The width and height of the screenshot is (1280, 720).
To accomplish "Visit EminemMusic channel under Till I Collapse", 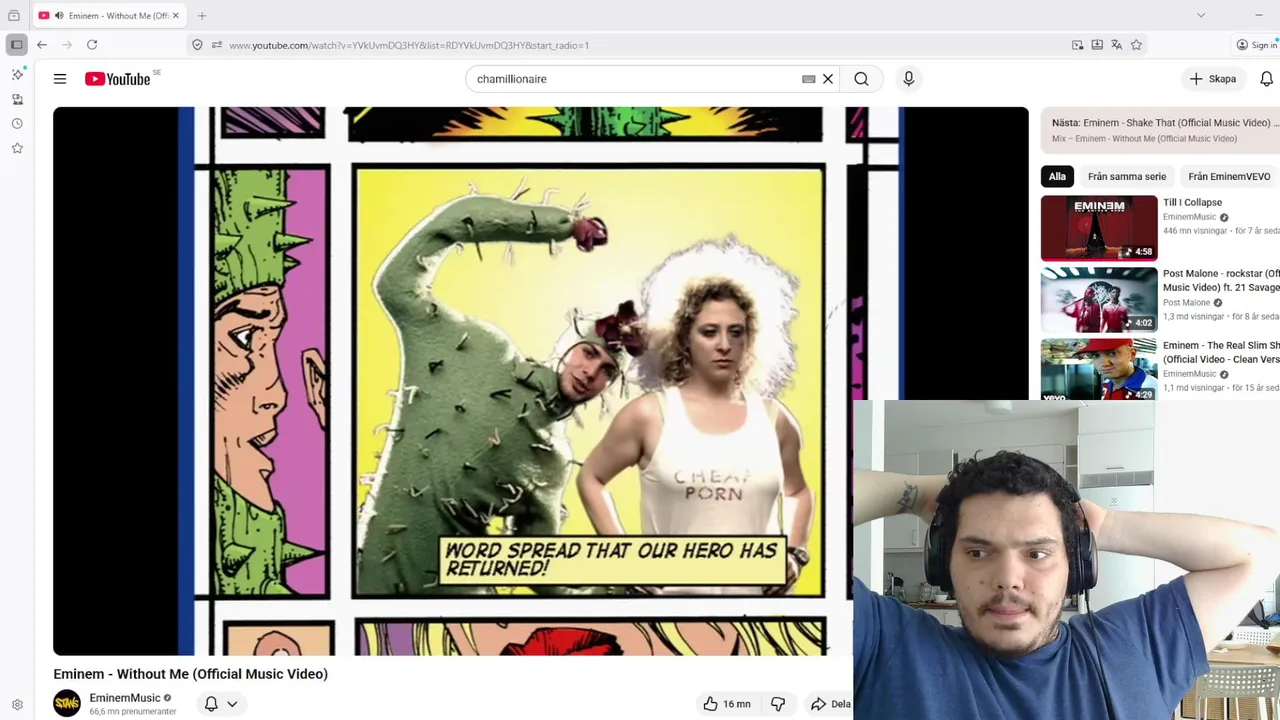I will (1189, 217).
